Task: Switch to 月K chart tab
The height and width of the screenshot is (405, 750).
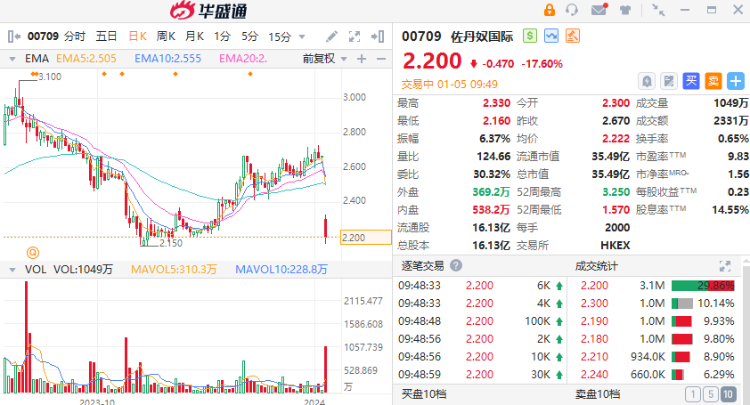Action: coord(195,36)
